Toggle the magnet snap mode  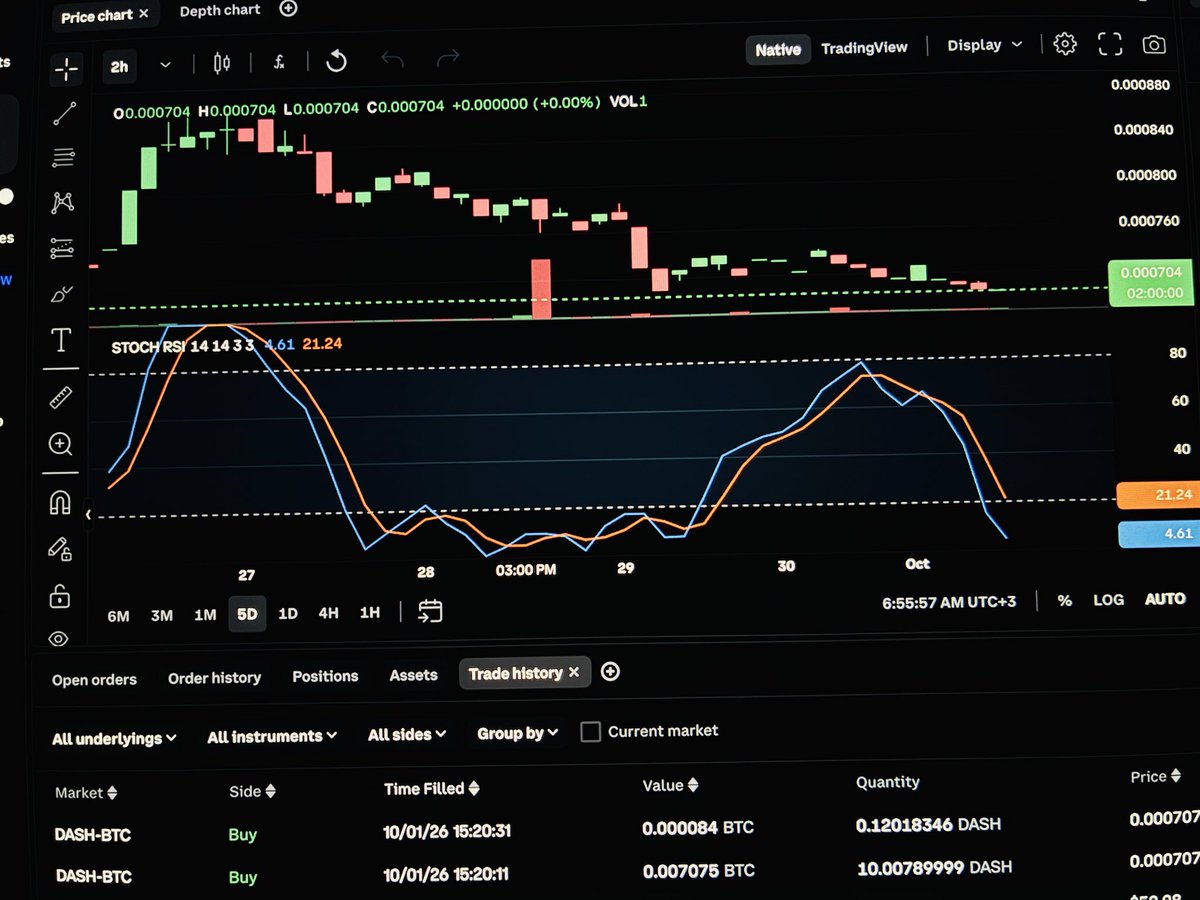coord(60,503)
